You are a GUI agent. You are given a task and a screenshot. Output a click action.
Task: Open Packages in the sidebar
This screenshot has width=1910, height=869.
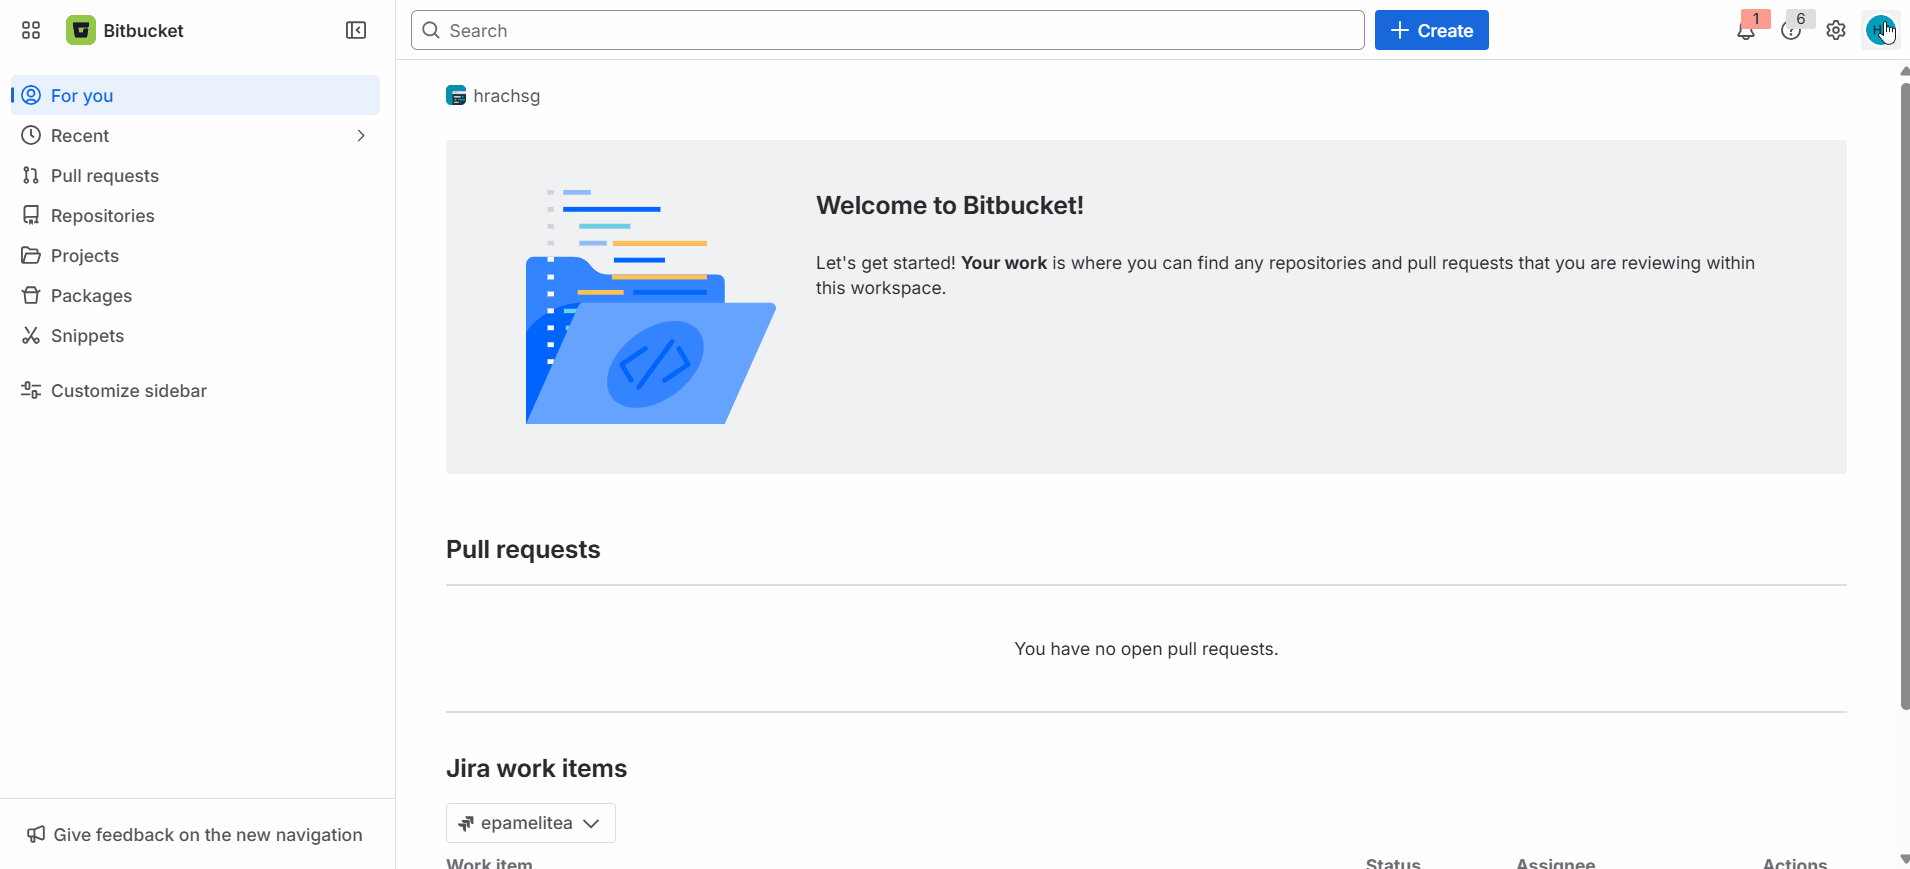91,295
